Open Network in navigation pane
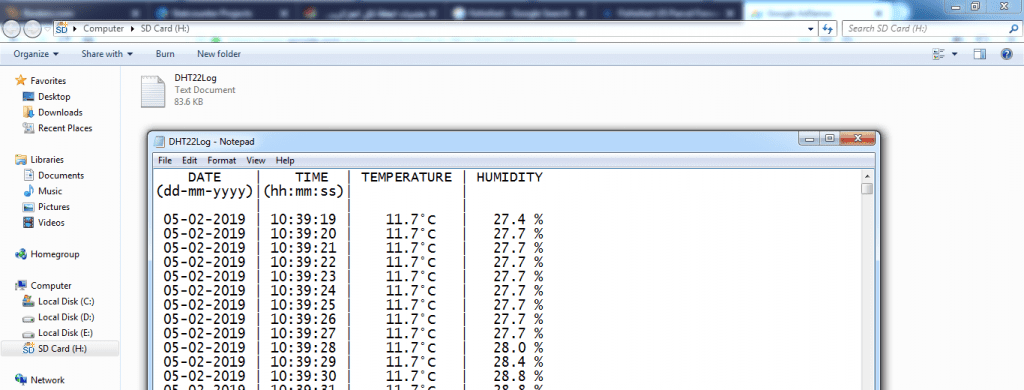Screen dimensions: 1024x390 pyautogui.click(x=48, y=380)
